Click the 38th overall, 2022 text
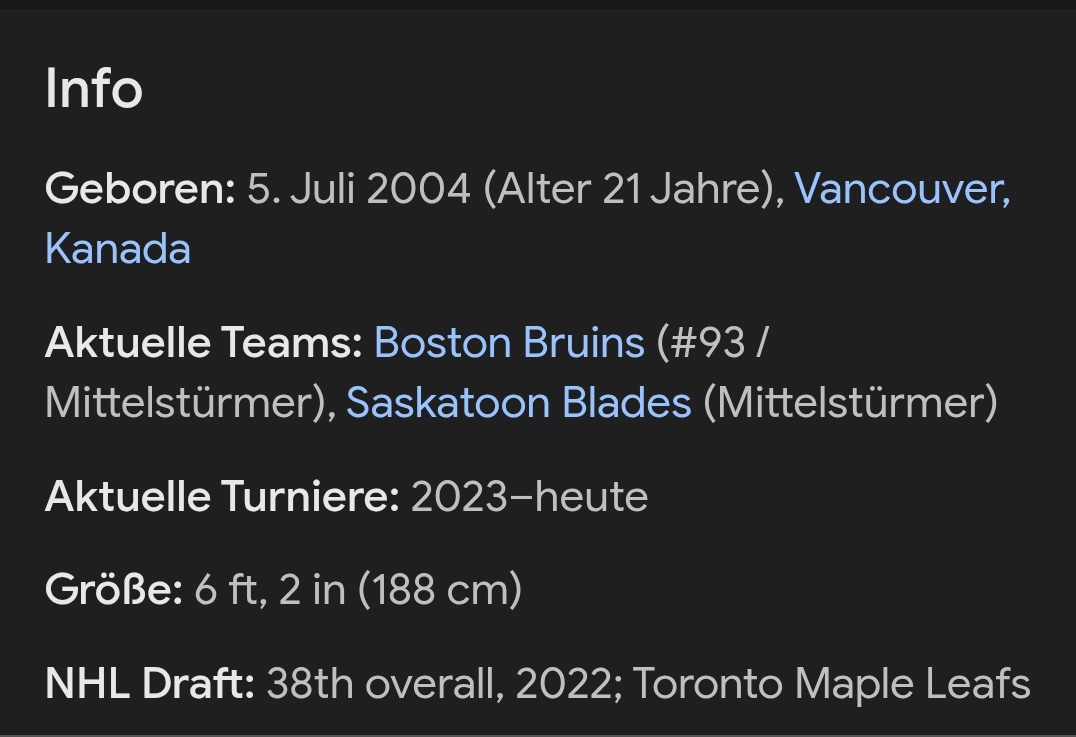The height and width of the screenshot is (737, 1076). click(440, 684)
